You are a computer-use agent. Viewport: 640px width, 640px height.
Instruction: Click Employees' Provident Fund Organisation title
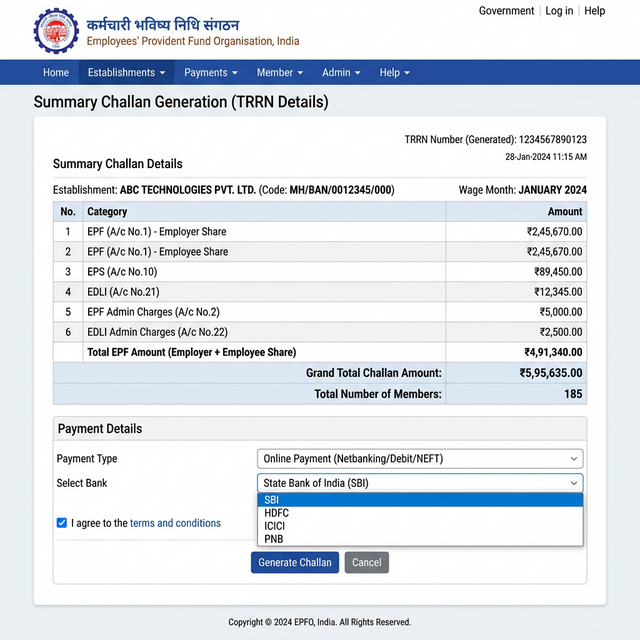[x=193, y=41]
